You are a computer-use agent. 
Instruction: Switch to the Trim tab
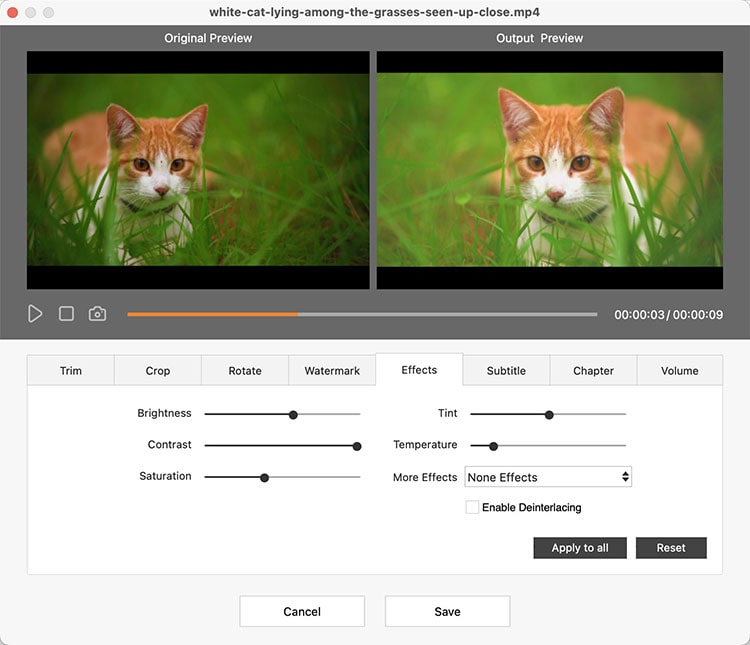71,370
